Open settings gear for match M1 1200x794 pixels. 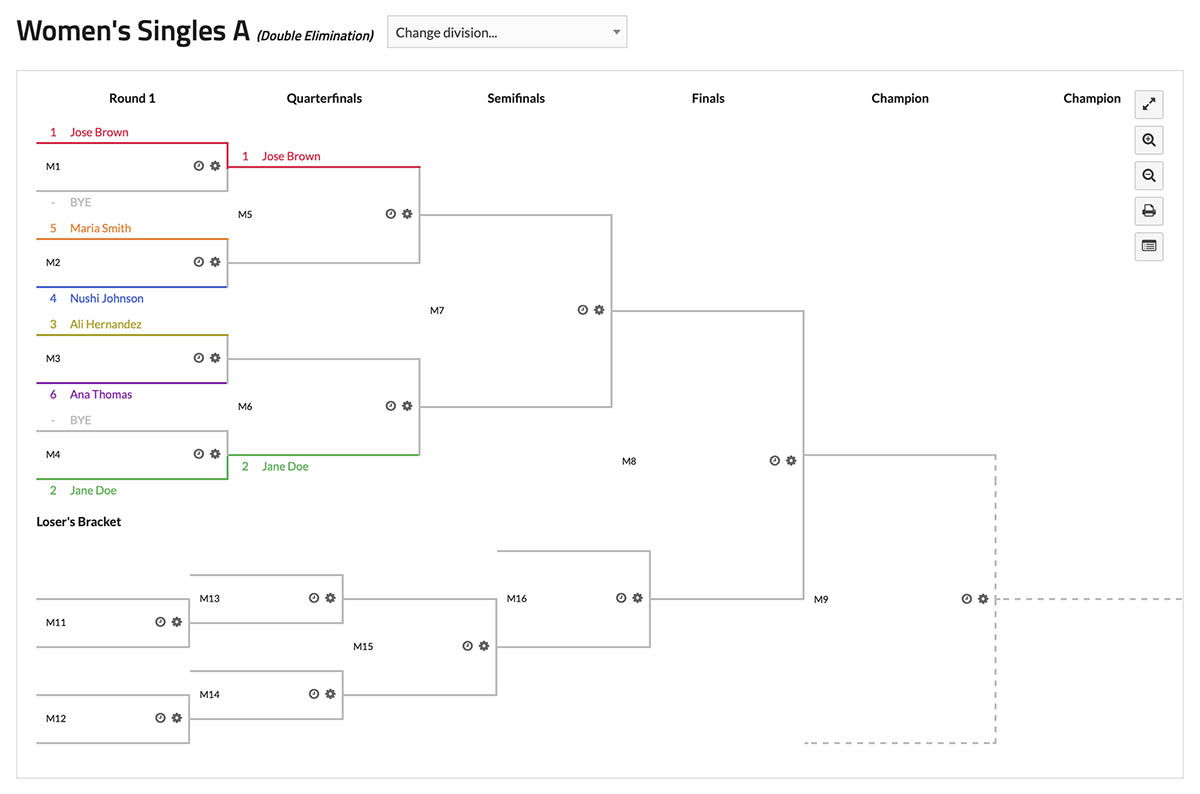[x=215, y=166]
